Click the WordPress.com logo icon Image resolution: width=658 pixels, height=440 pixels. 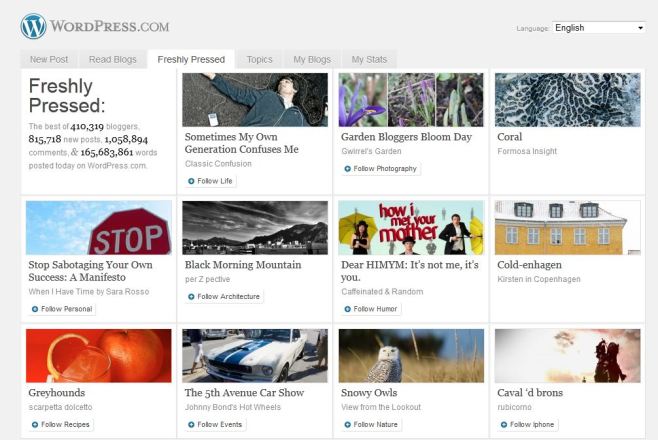click(33, 26)
